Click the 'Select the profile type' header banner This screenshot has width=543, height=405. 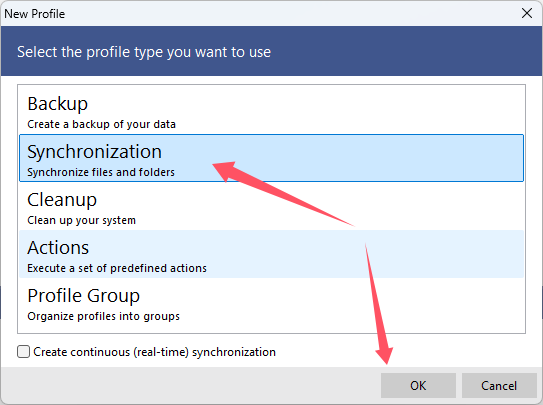tap(271, 51)
